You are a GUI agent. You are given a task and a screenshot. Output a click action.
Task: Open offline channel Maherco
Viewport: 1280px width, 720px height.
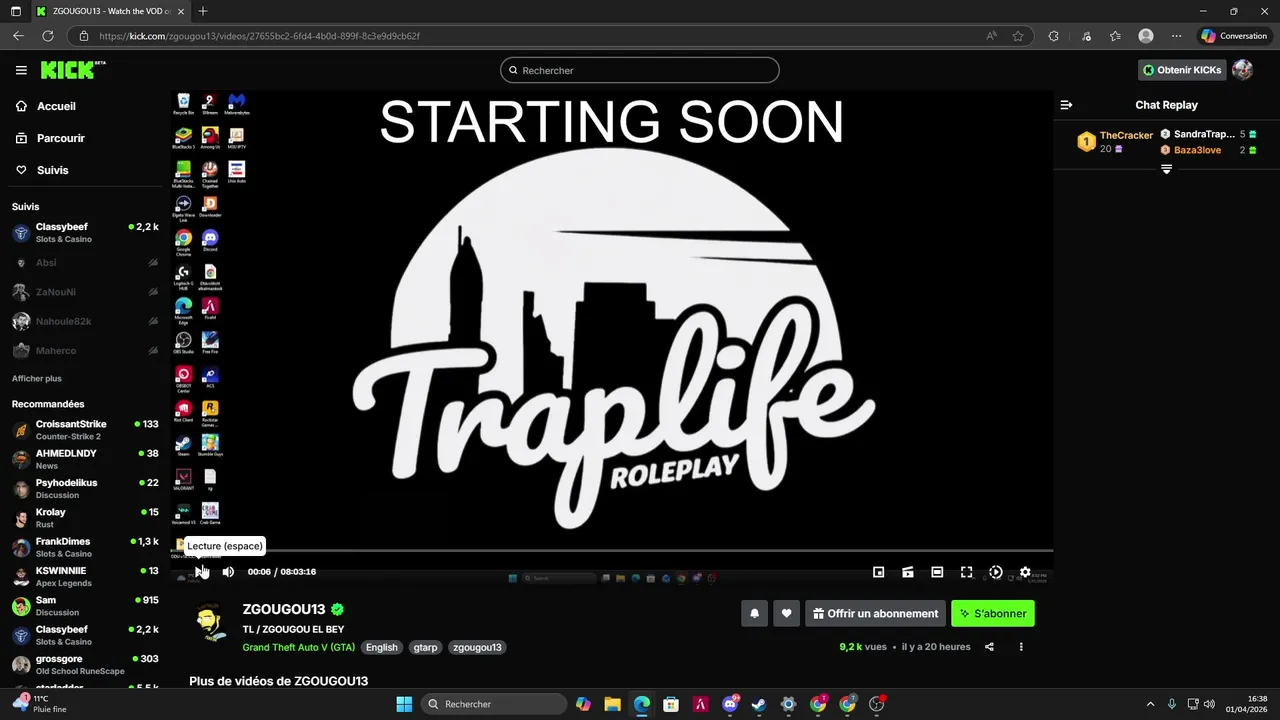(85, 350)
